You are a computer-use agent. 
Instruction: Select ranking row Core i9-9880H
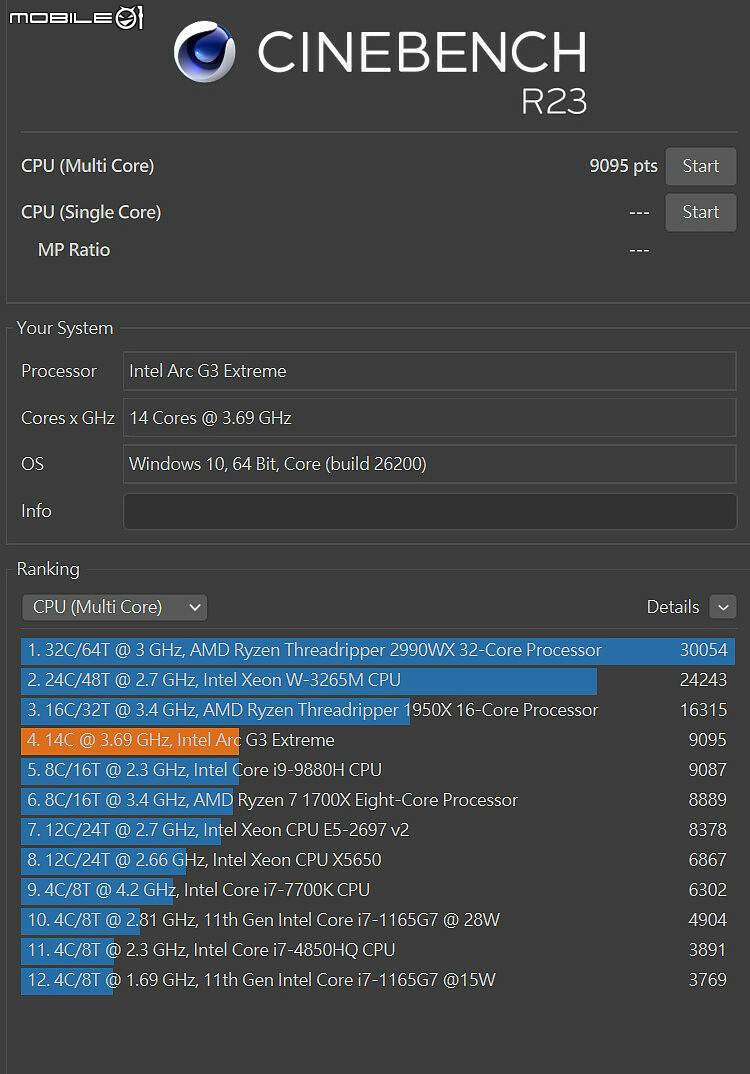[x=378, y=770]
